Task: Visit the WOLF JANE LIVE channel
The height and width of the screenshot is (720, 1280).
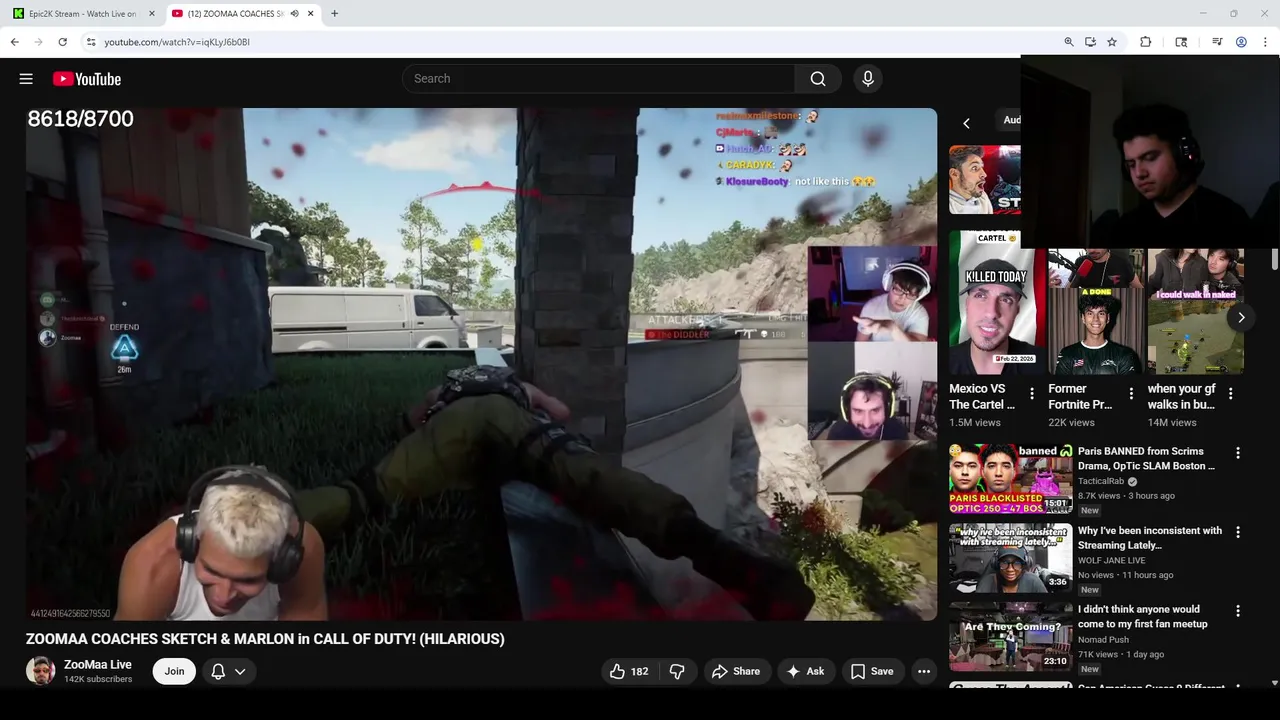Action: click(x=1112, y=560)
